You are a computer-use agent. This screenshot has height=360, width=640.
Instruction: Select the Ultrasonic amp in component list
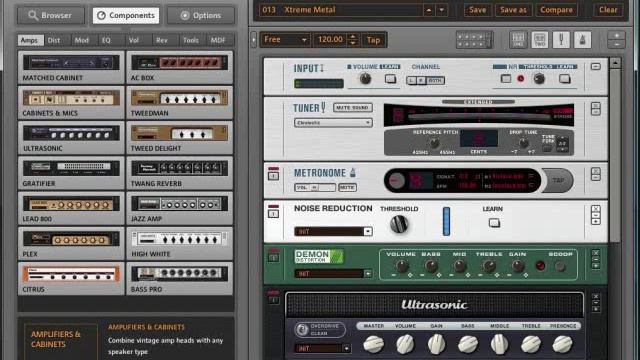(71, 138)
